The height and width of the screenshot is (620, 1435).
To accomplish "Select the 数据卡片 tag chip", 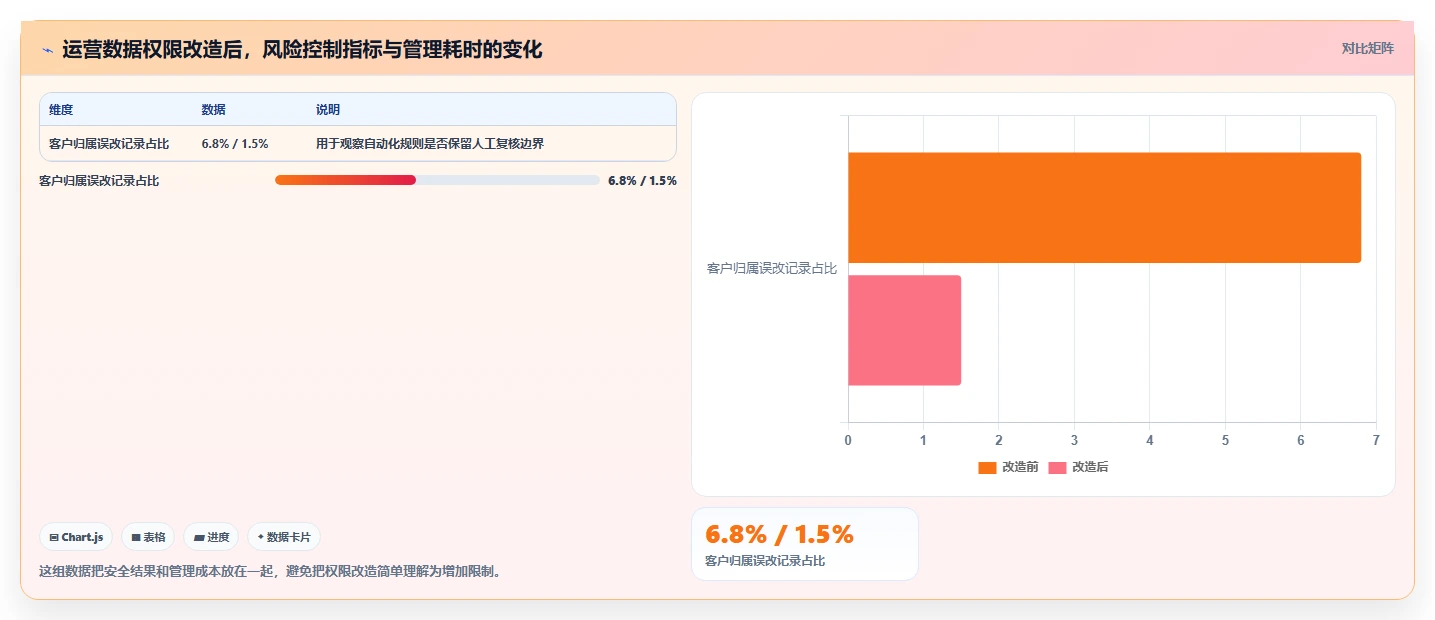I will click(x=284, y=537).
